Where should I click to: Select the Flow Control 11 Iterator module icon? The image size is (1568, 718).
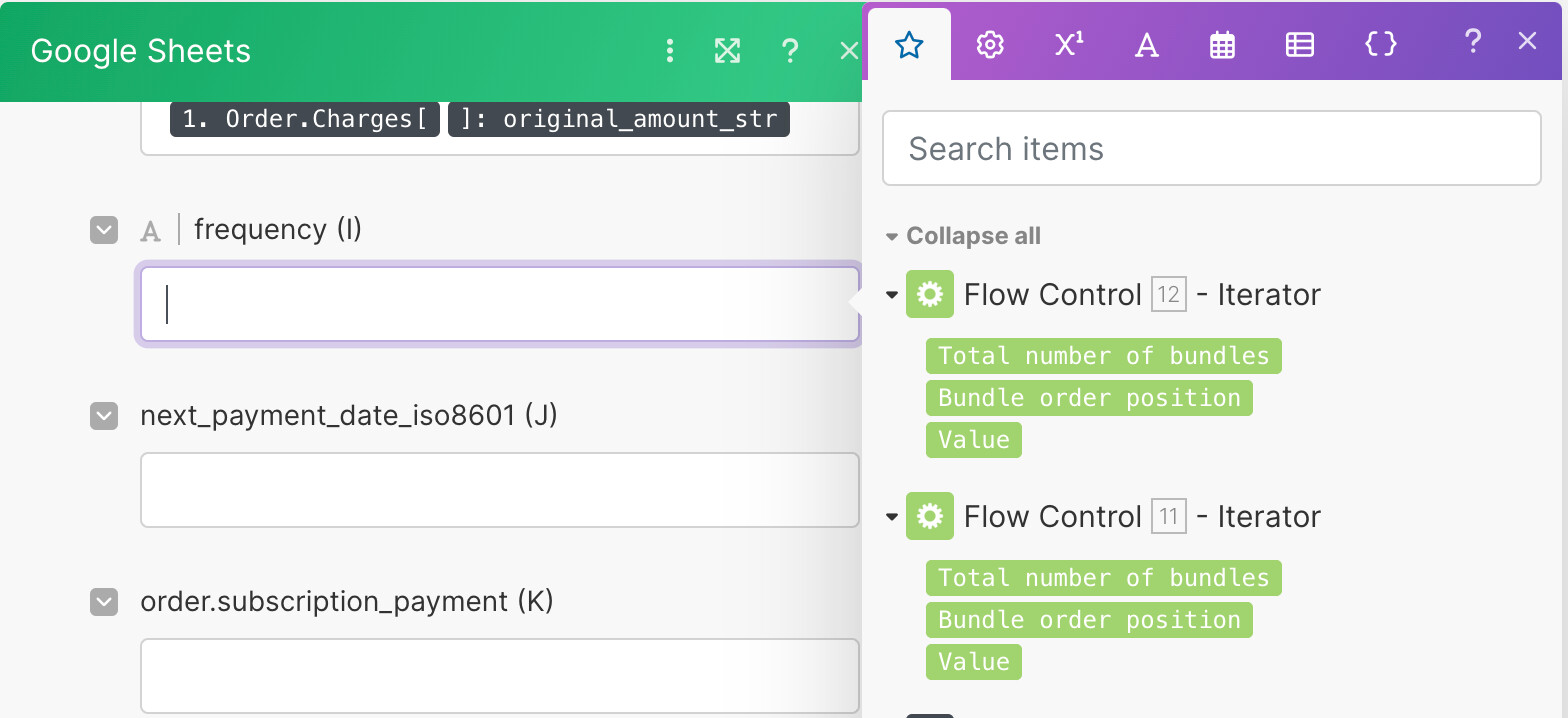point(930,517)
